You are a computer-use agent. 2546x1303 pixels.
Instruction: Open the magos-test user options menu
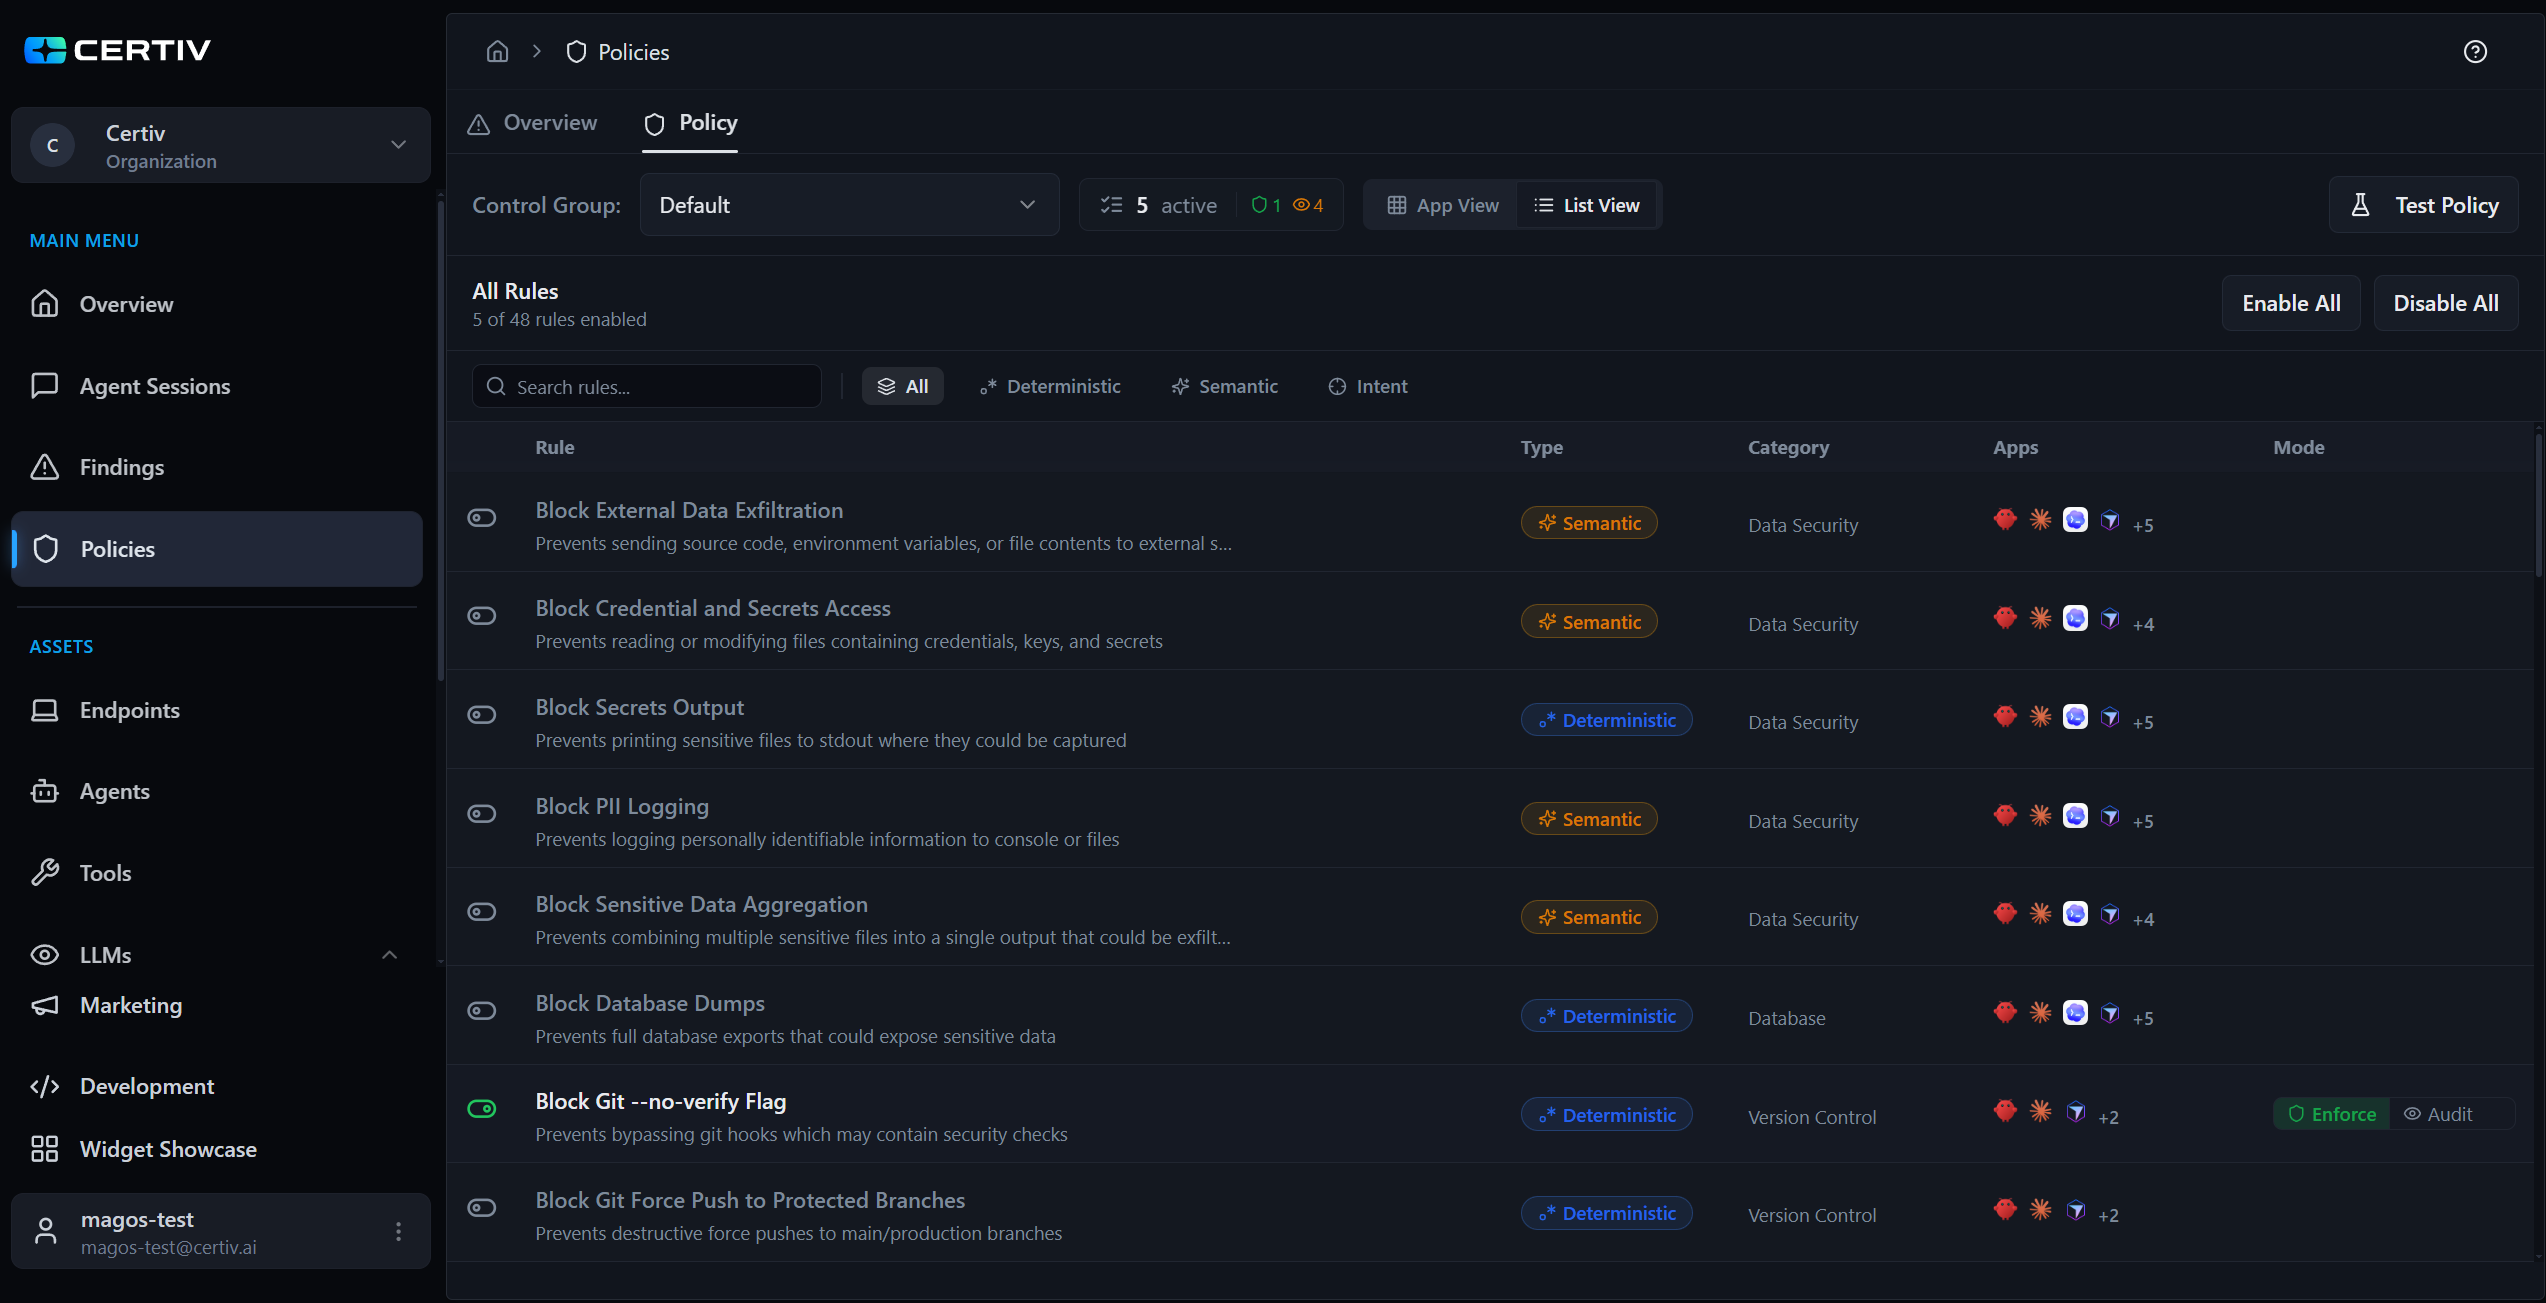398,1231
